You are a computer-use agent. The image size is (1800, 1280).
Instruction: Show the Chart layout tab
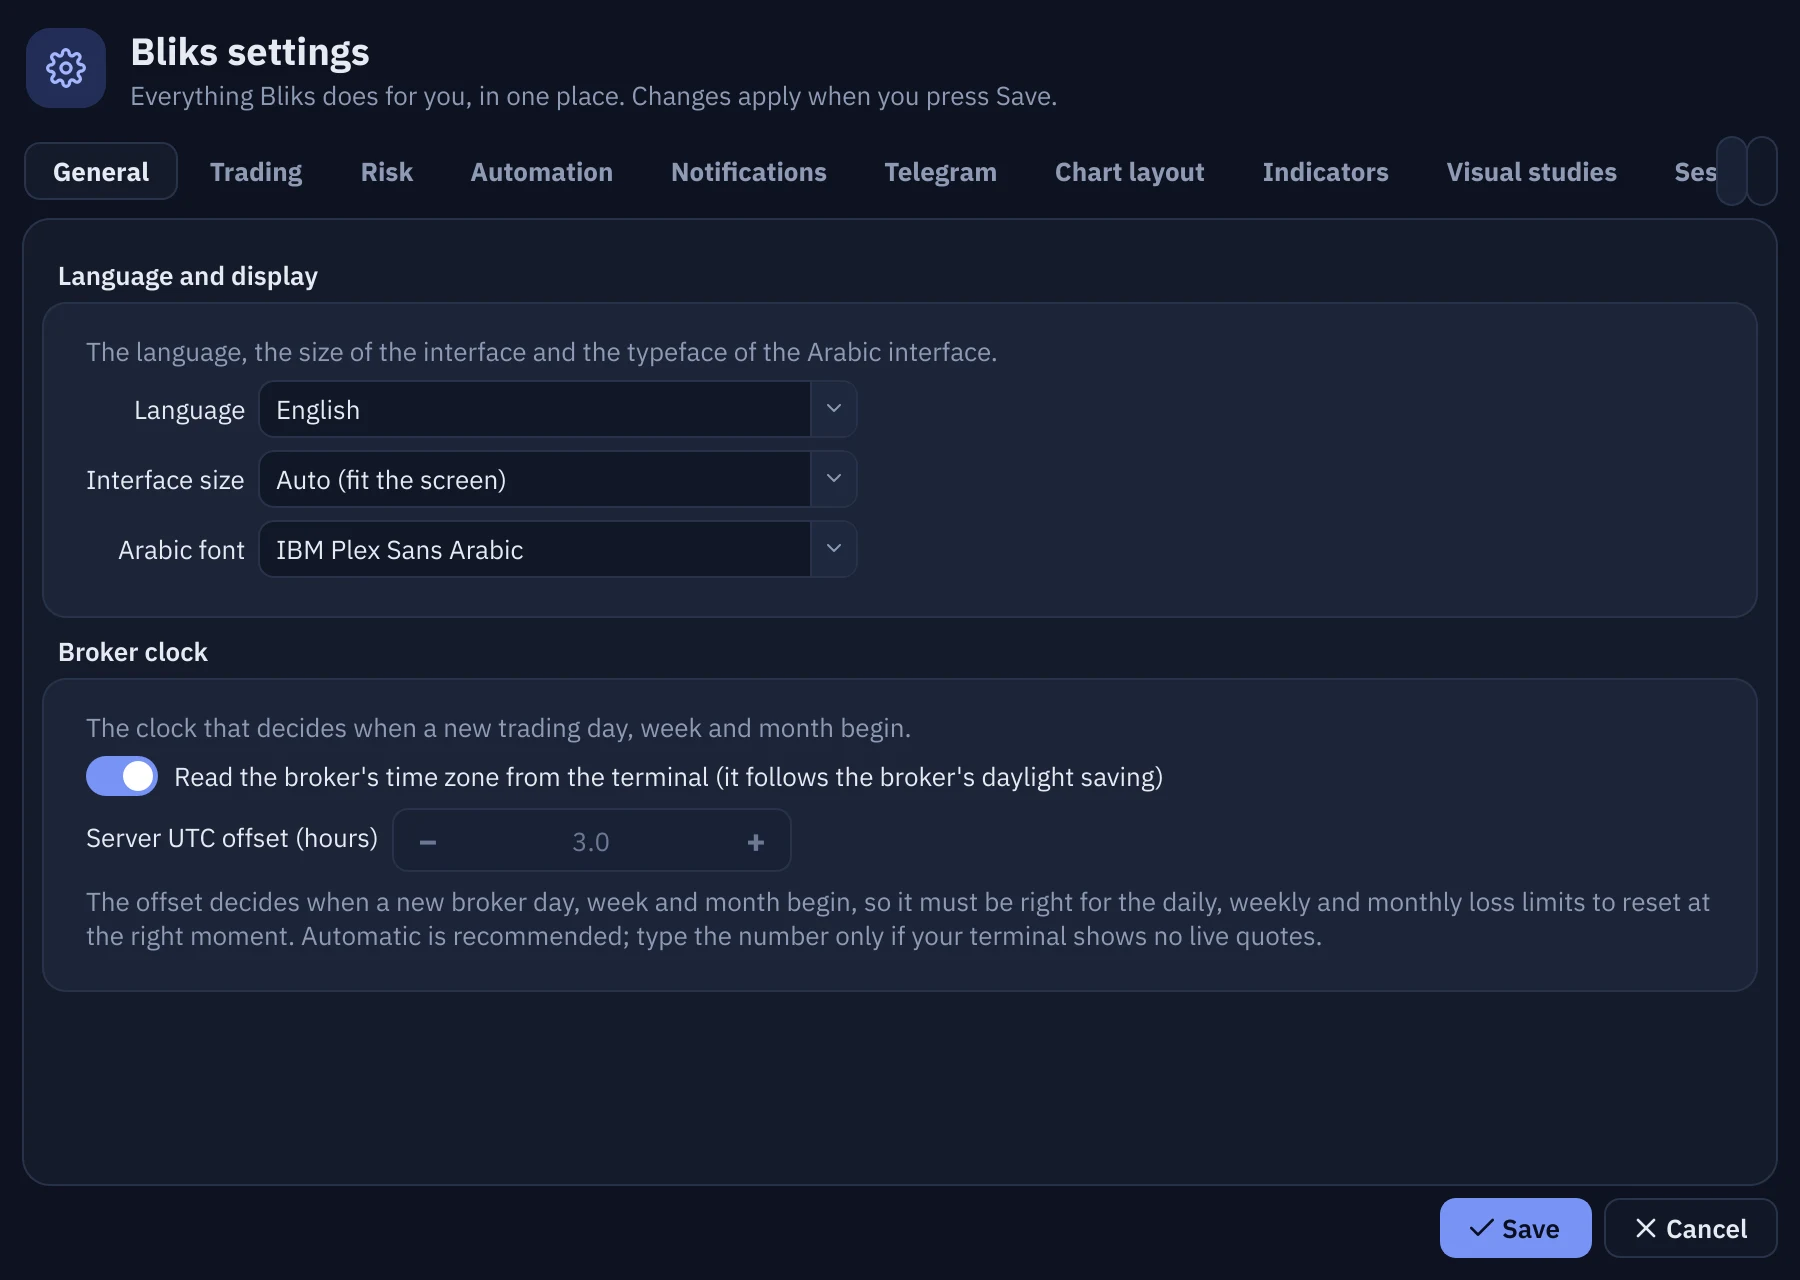tap(1130, 171)
